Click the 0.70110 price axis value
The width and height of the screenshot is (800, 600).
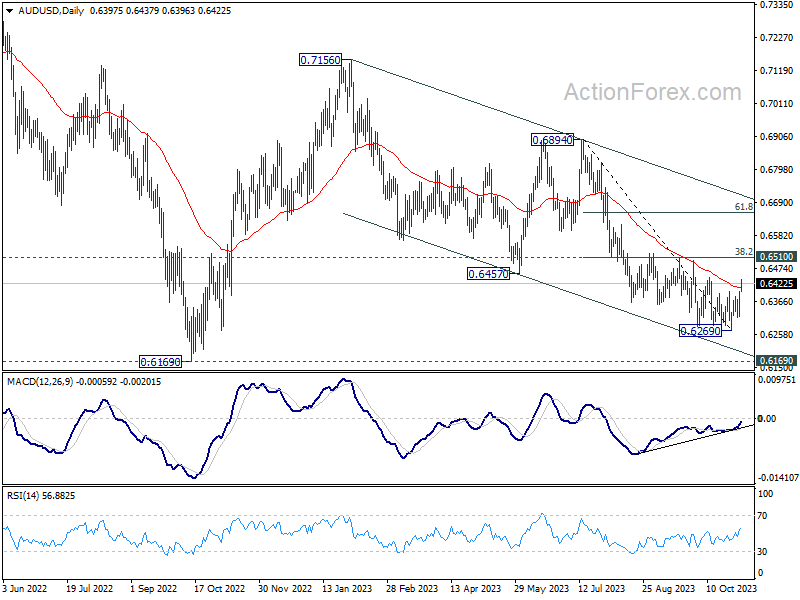777,104
